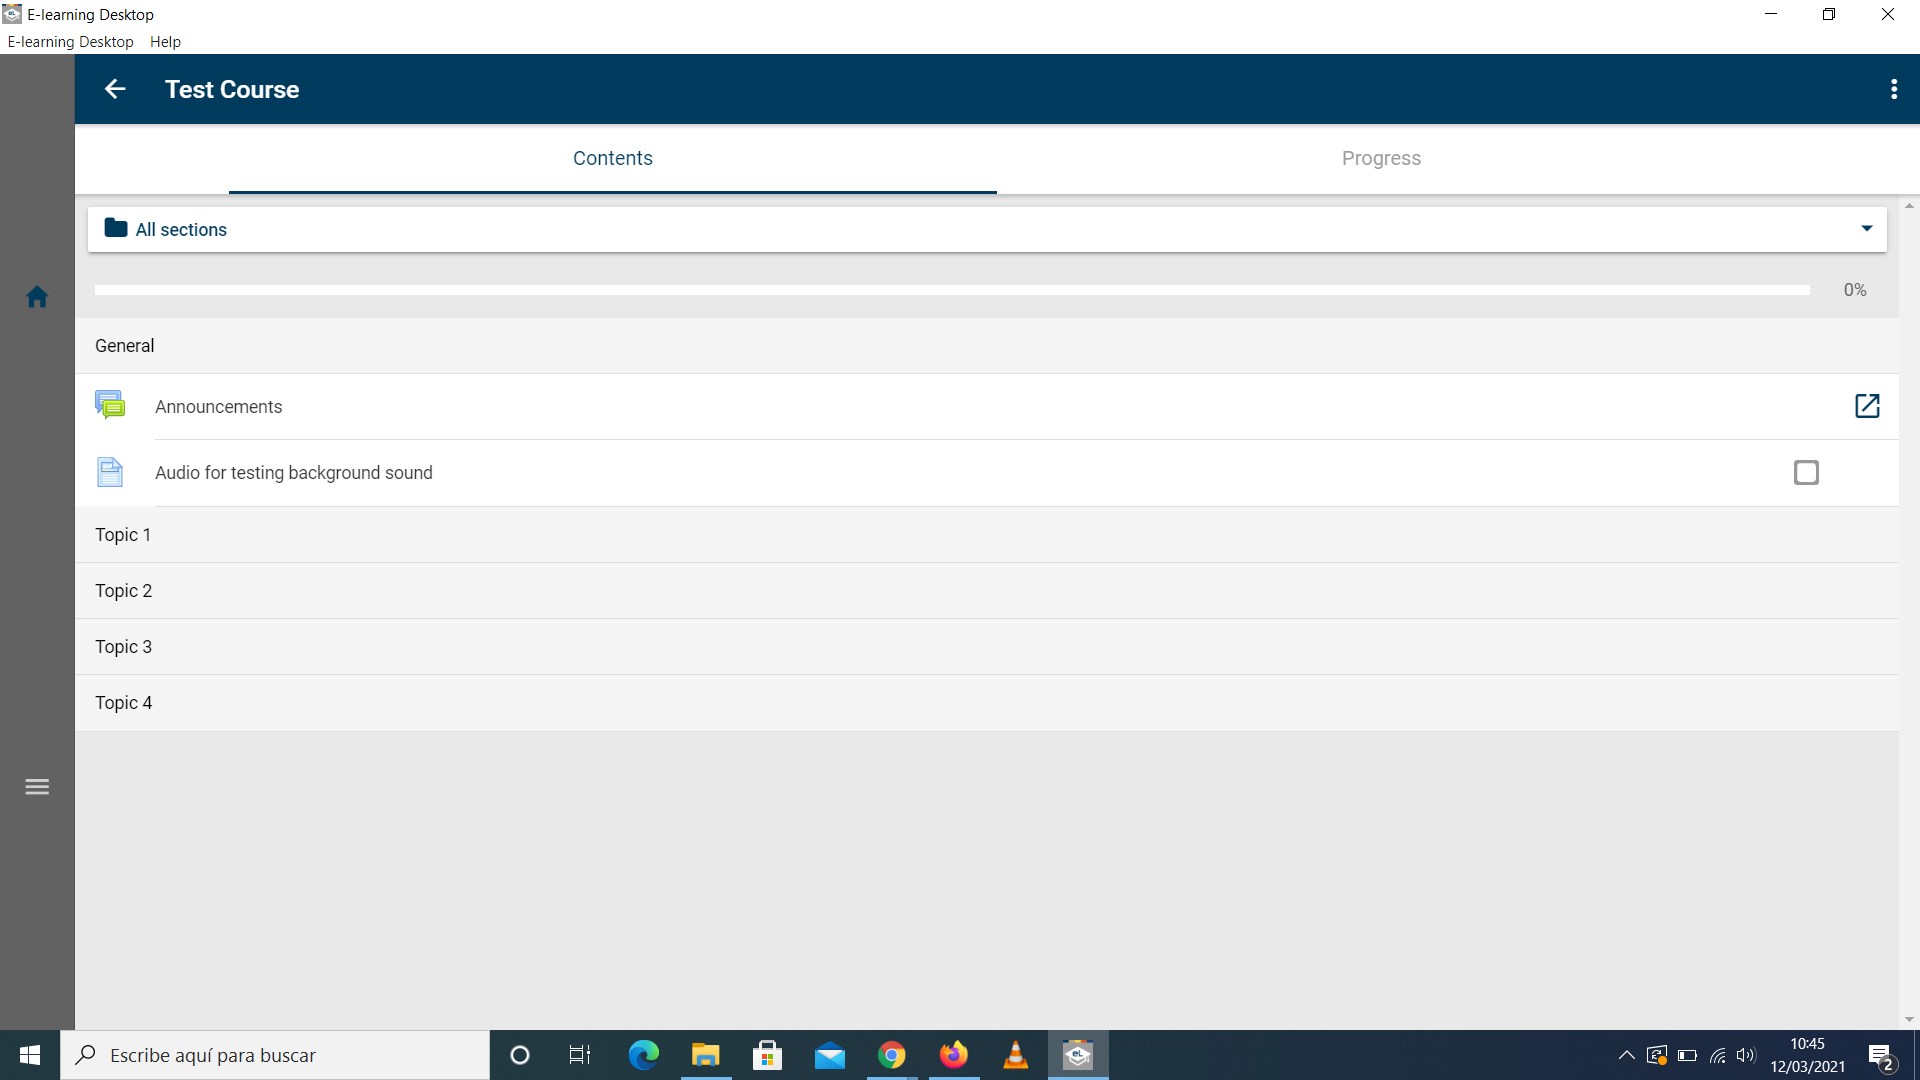Select the Contents tab

[x=612, y=158]
